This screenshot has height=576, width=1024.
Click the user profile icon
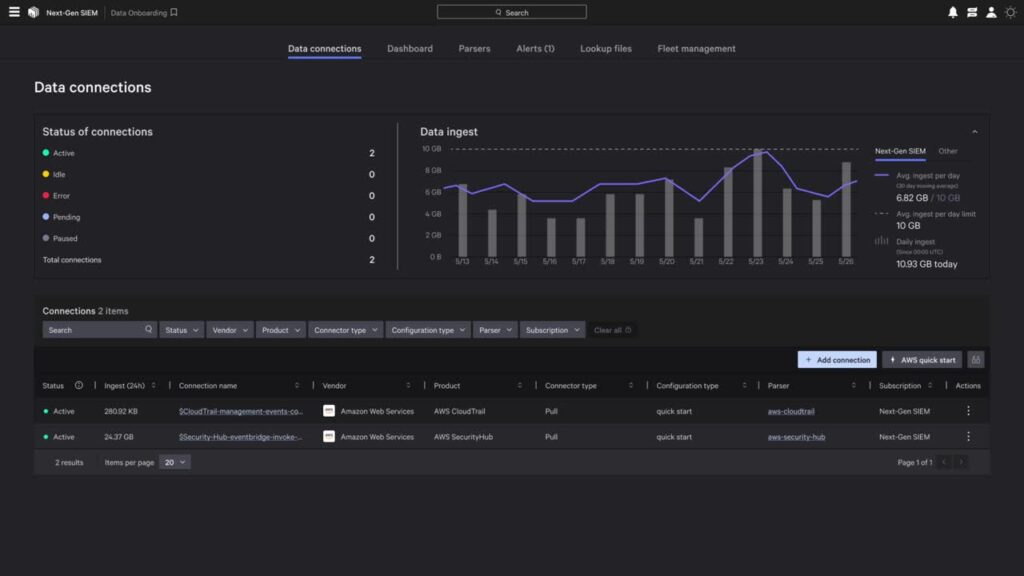[990, 11]
